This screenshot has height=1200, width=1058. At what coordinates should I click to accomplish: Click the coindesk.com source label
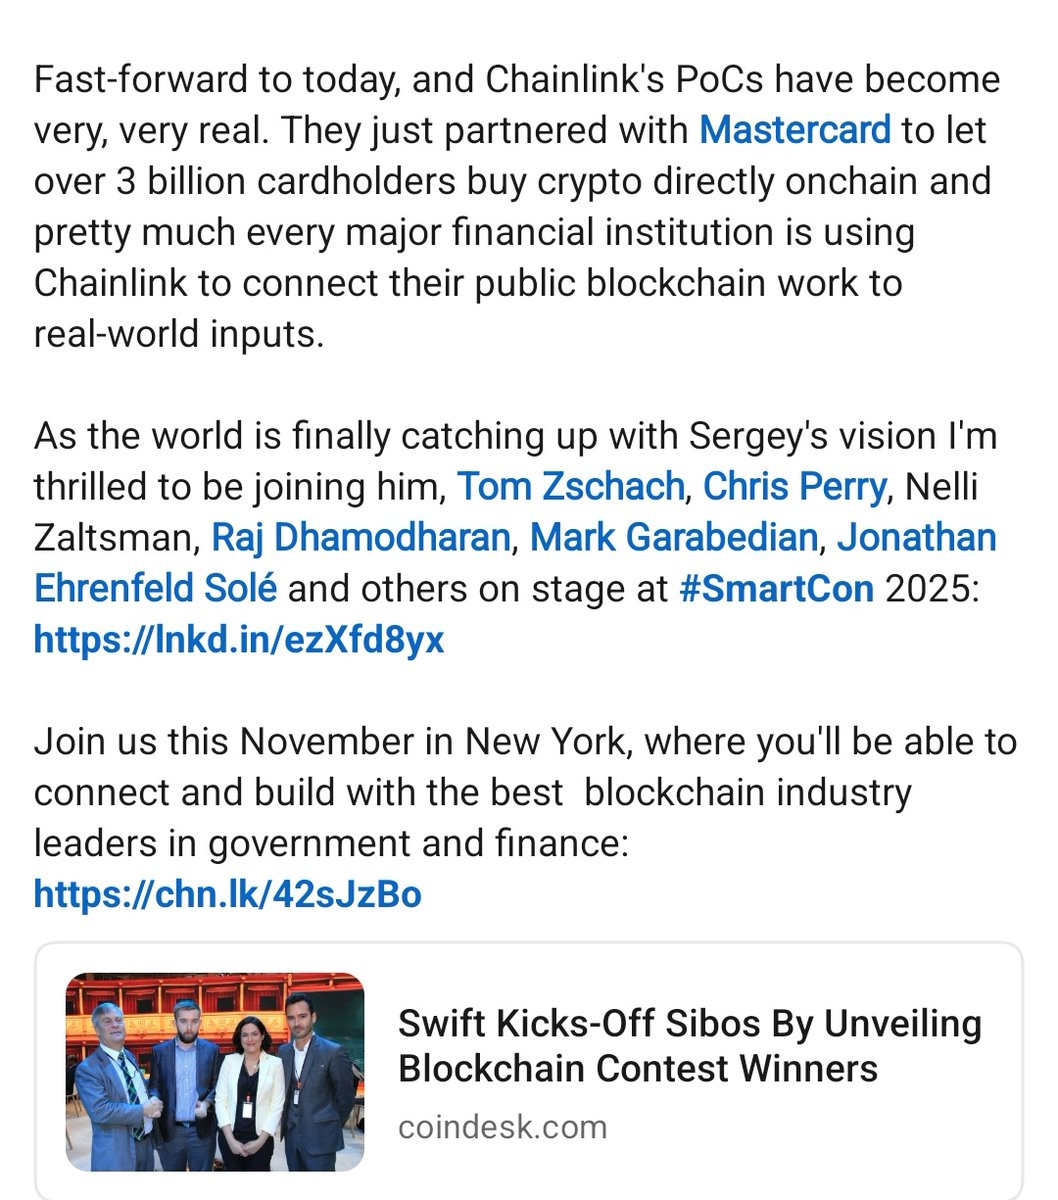[x=502, y=1127]
